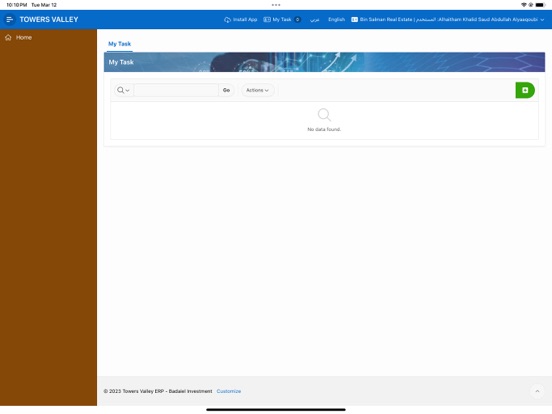The image size is (552, 414).
Task: Open My Task in top bar
Action: tap(282, 19)
